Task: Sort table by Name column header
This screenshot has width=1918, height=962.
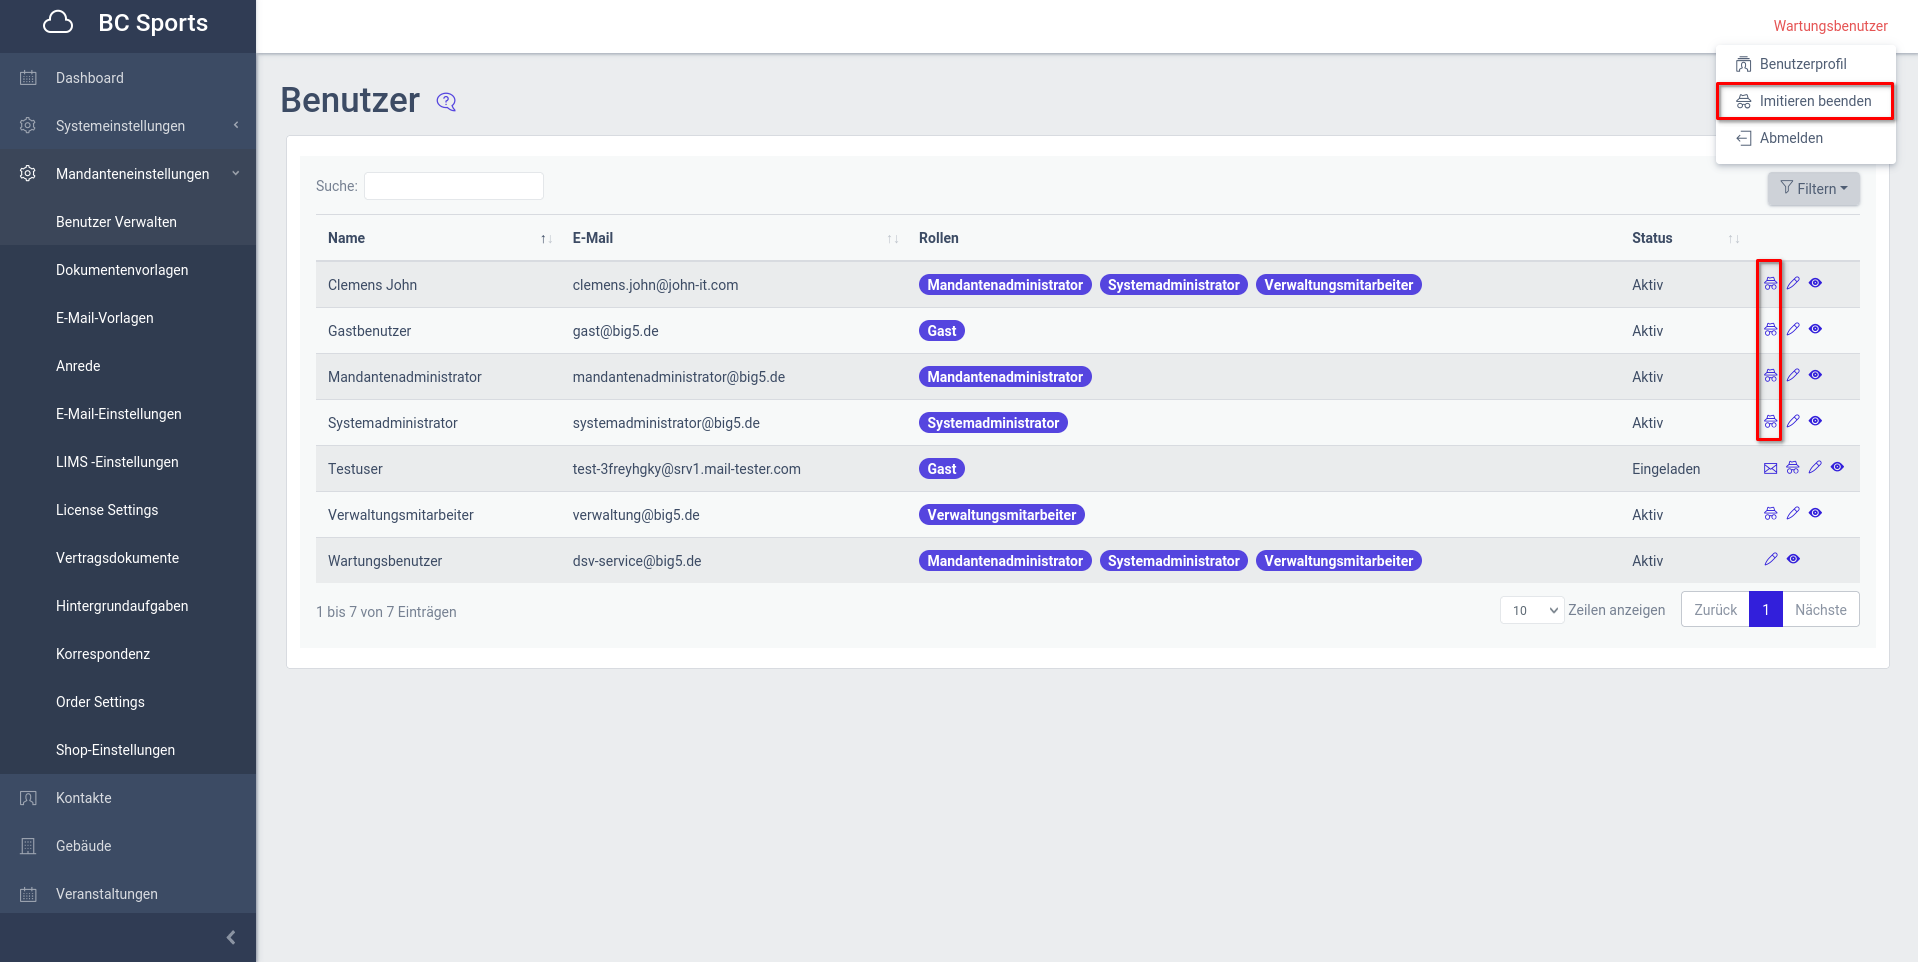Action: coord(347,238)
